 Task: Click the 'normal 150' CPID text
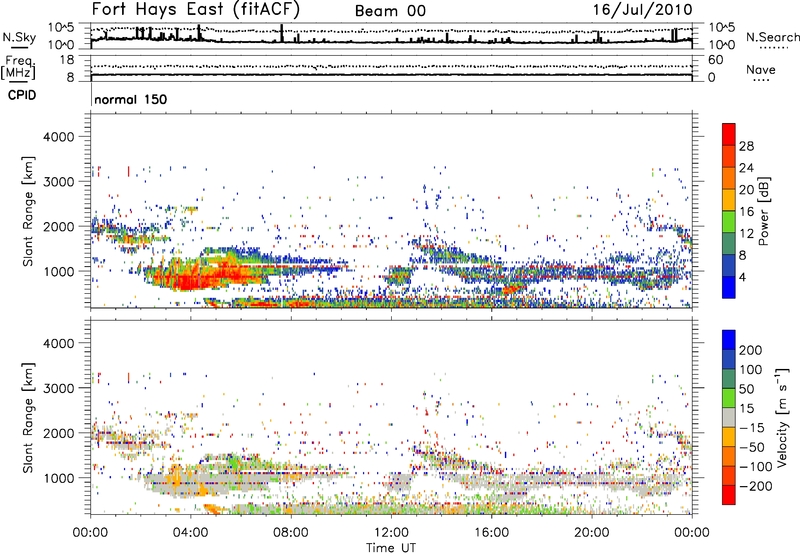click(131, 99)
